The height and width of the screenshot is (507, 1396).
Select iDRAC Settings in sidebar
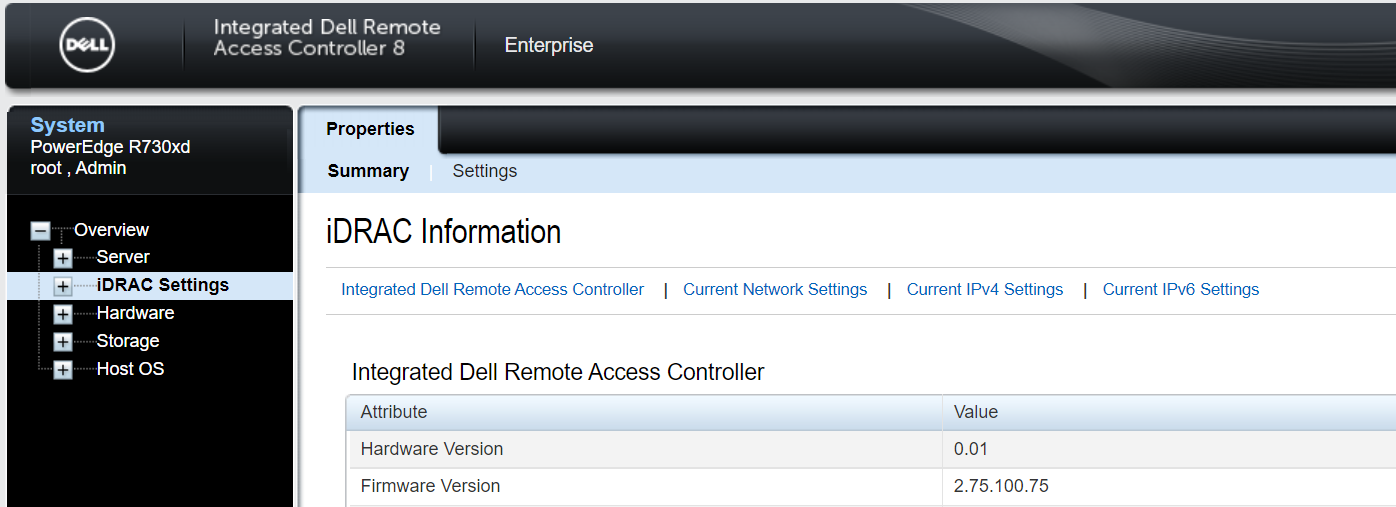tap(163, 285)
